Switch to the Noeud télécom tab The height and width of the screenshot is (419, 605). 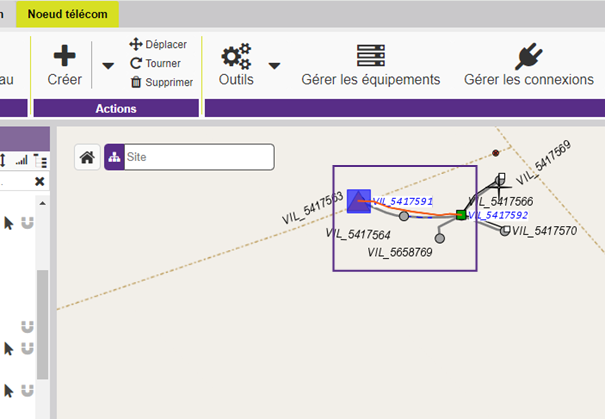(x=69, y=13)
